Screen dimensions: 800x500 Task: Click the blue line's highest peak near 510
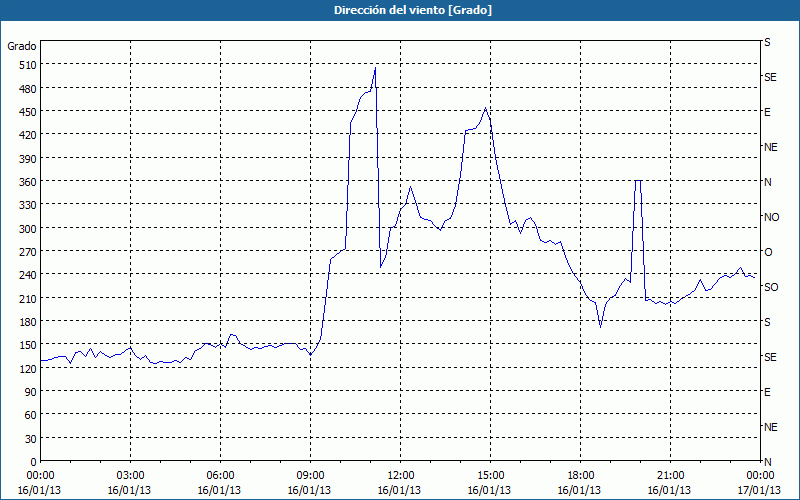point(376,68)
